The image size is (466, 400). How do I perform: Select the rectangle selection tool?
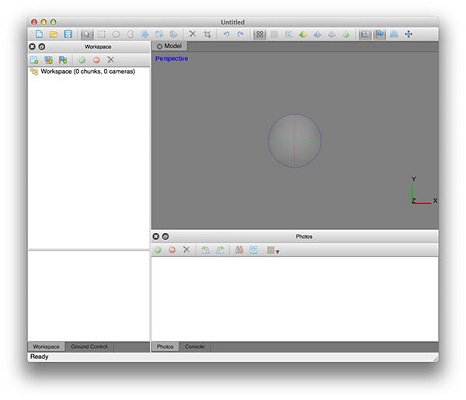pos(102,34)
